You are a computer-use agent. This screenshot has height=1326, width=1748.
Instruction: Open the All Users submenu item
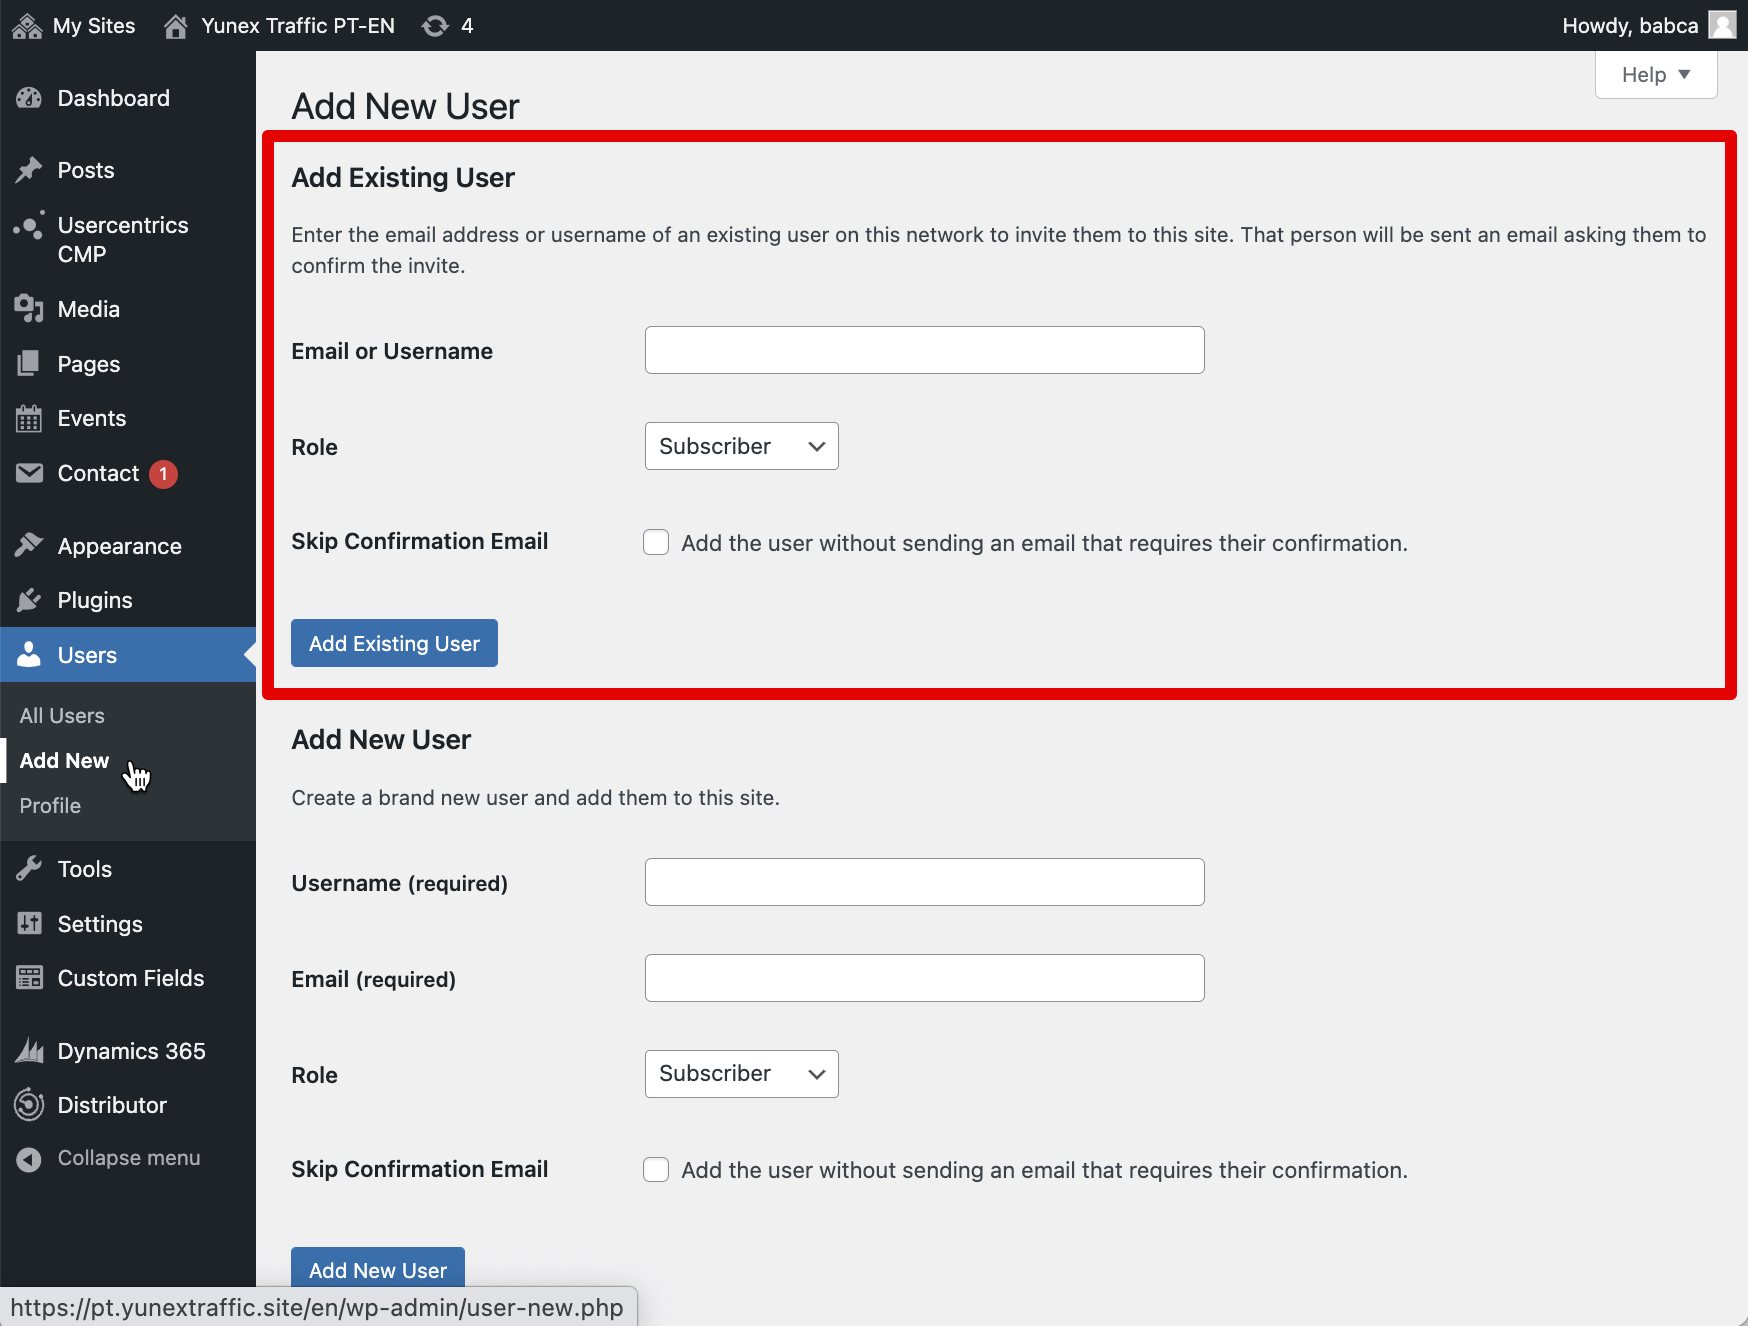click(62, 716)
